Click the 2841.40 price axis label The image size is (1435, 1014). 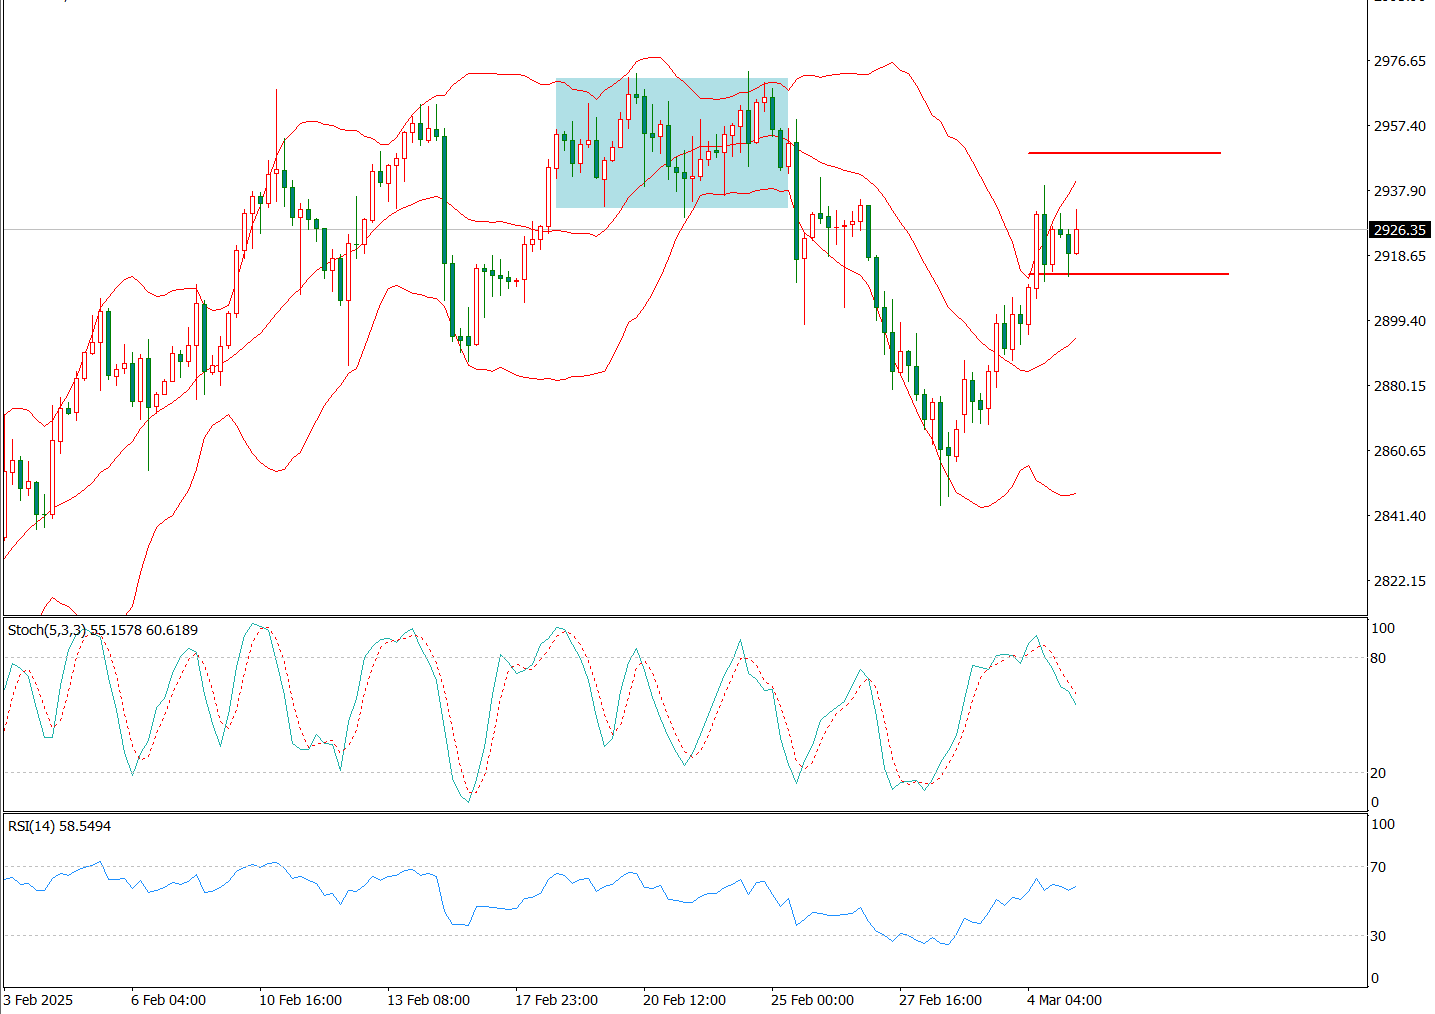(x=1400, y=516)
